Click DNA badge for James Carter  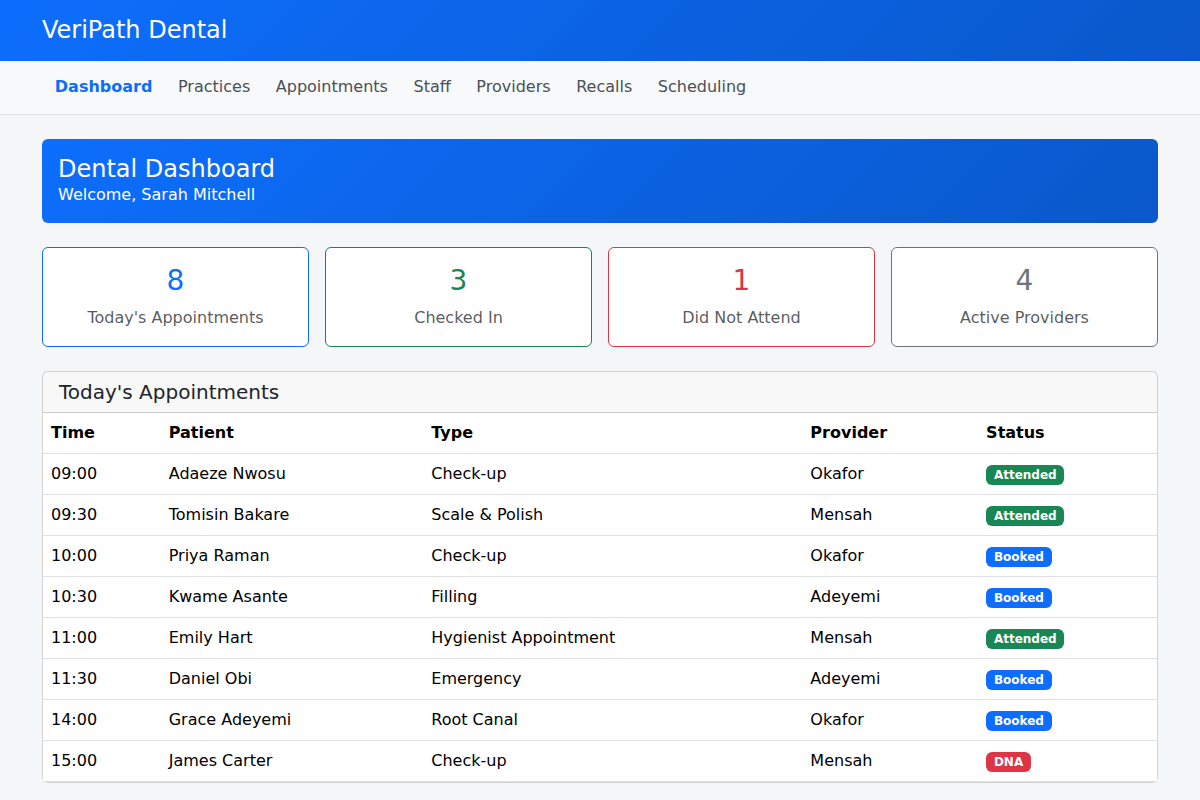click(1008, 762)
